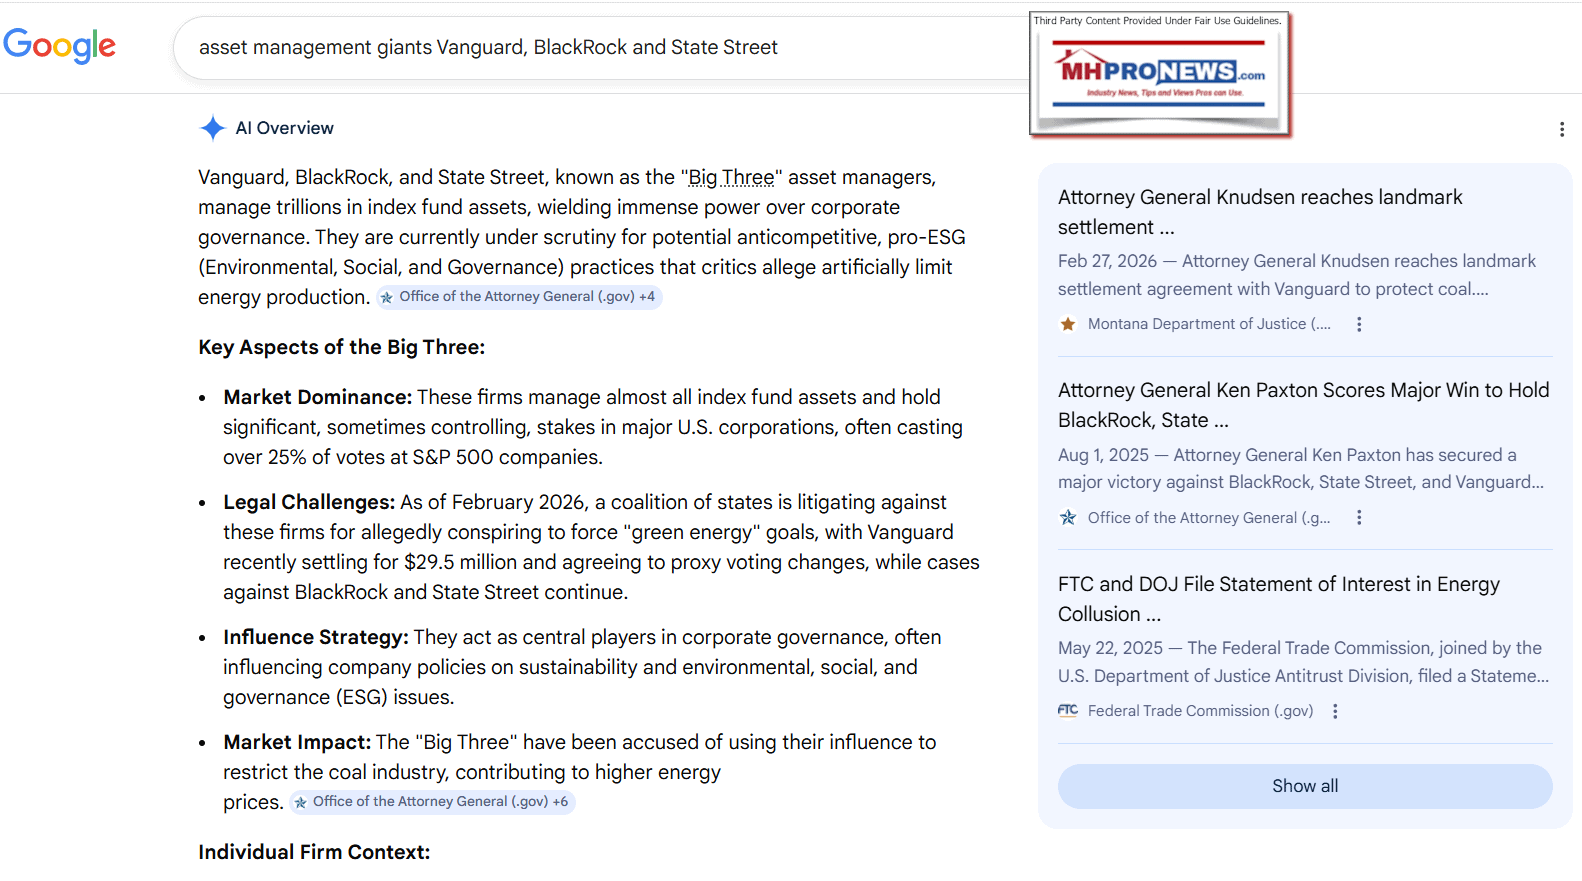Click the Federal Trade Commission (.gov) source name
The width and height of the screenshot is (1582, 881).
click(x=1200, y=711)
